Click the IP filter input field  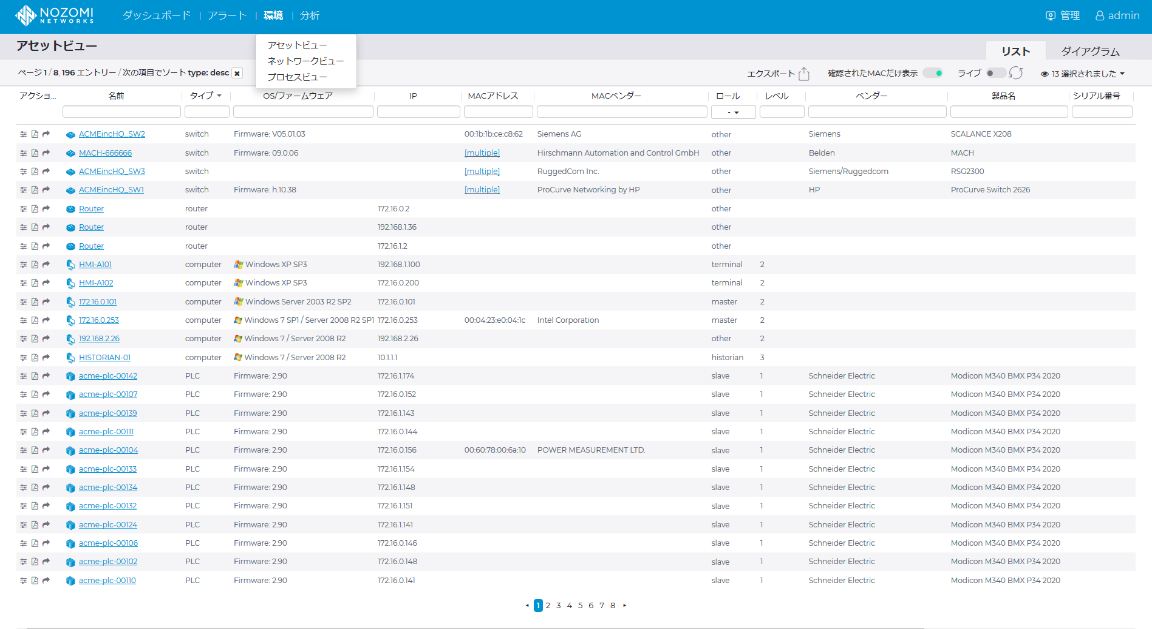(419, 112)
